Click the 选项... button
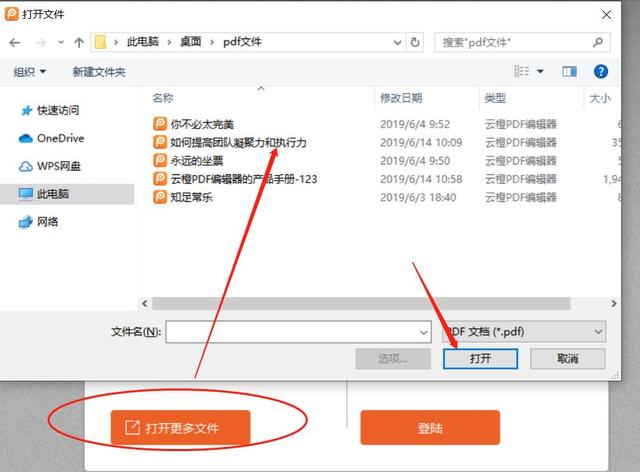640x472 pixels. click(393, 359)
